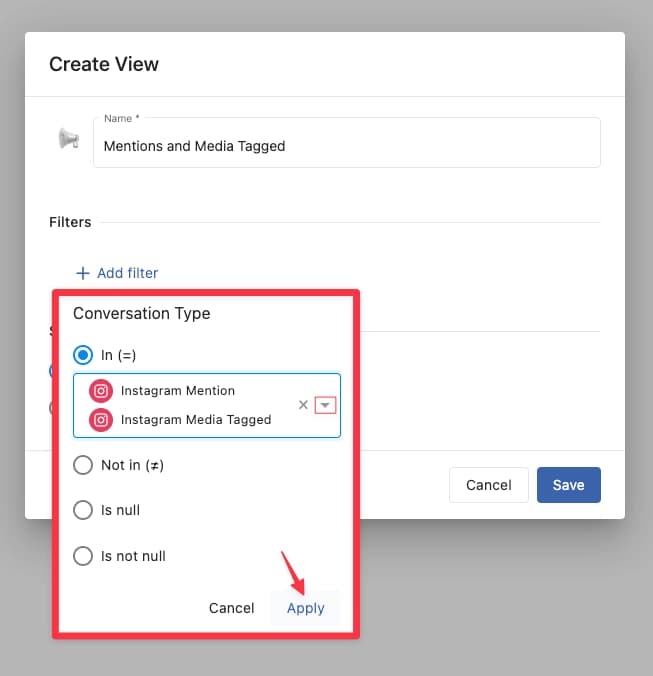
Task: Click the Conversation Type popup heading
Action: (x=141, y=313)
